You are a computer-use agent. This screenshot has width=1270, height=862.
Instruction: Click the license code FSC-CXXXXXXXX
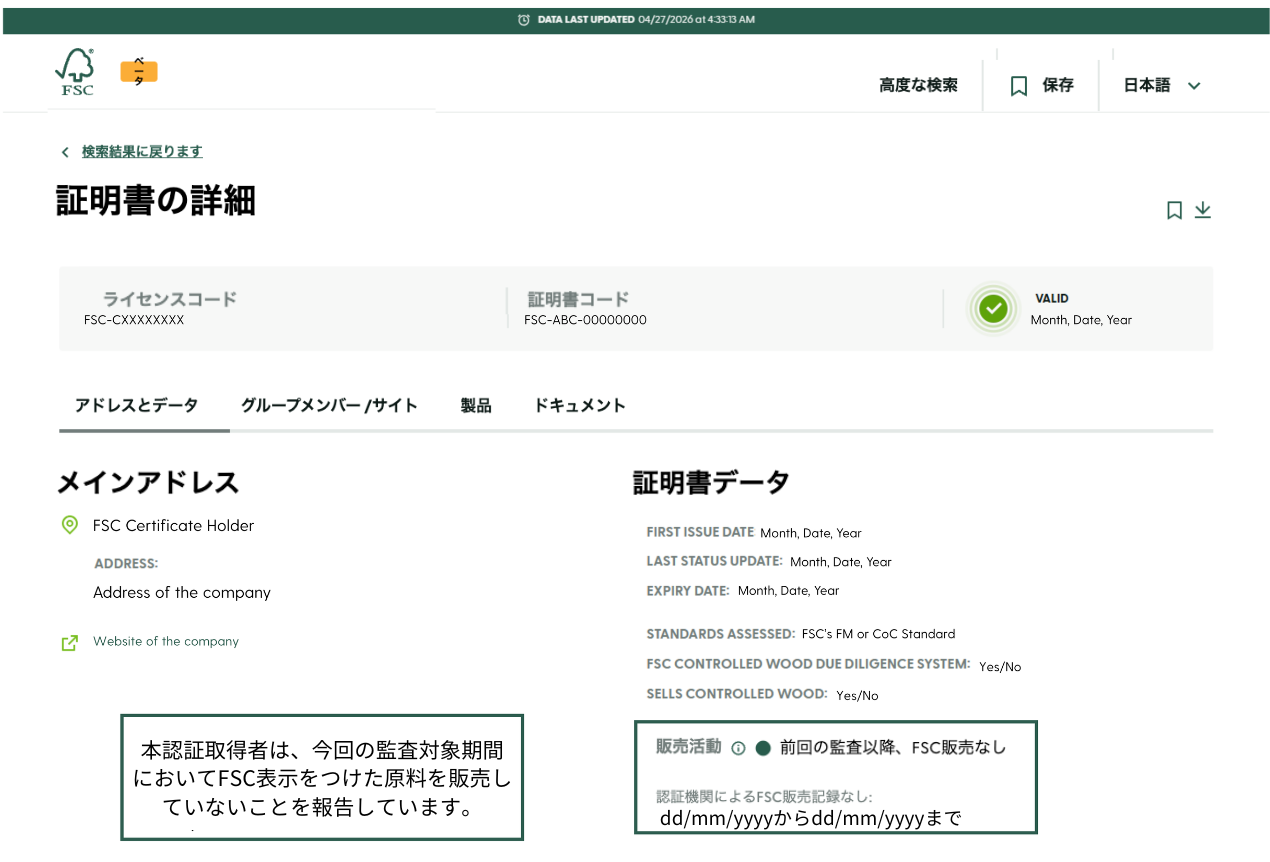pyautogui.click(x=134, y=321)
